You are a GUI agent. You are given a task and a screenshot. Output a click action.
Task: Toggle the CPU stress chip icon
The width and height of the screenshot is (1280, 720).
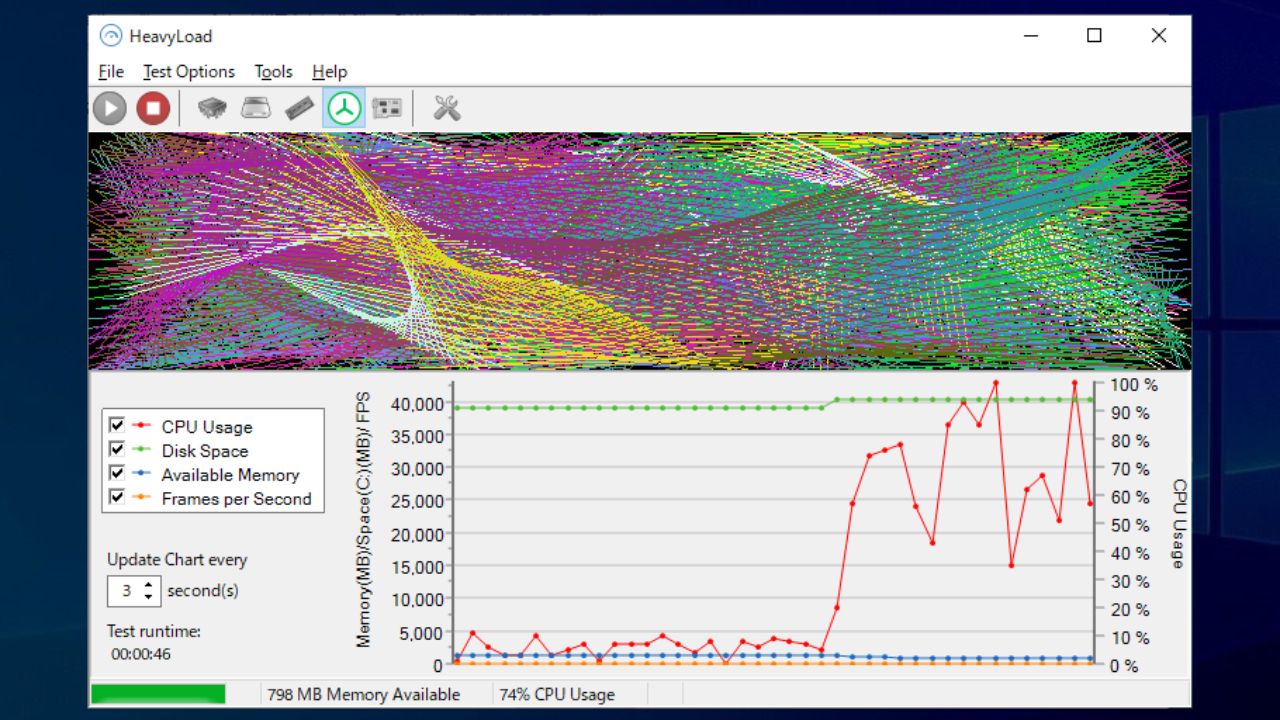click(211, 108)
